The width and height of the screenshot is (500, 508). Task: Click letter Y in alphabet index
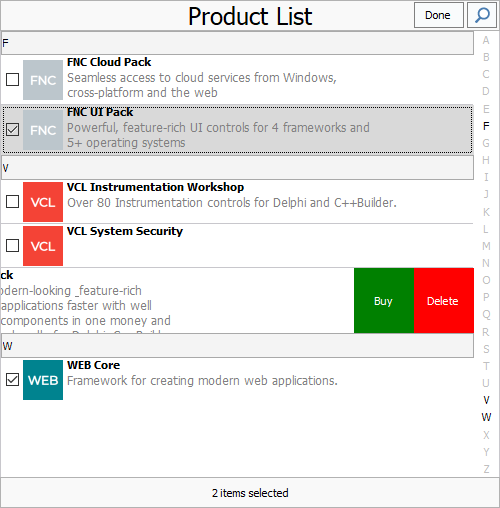click(486, 452)
